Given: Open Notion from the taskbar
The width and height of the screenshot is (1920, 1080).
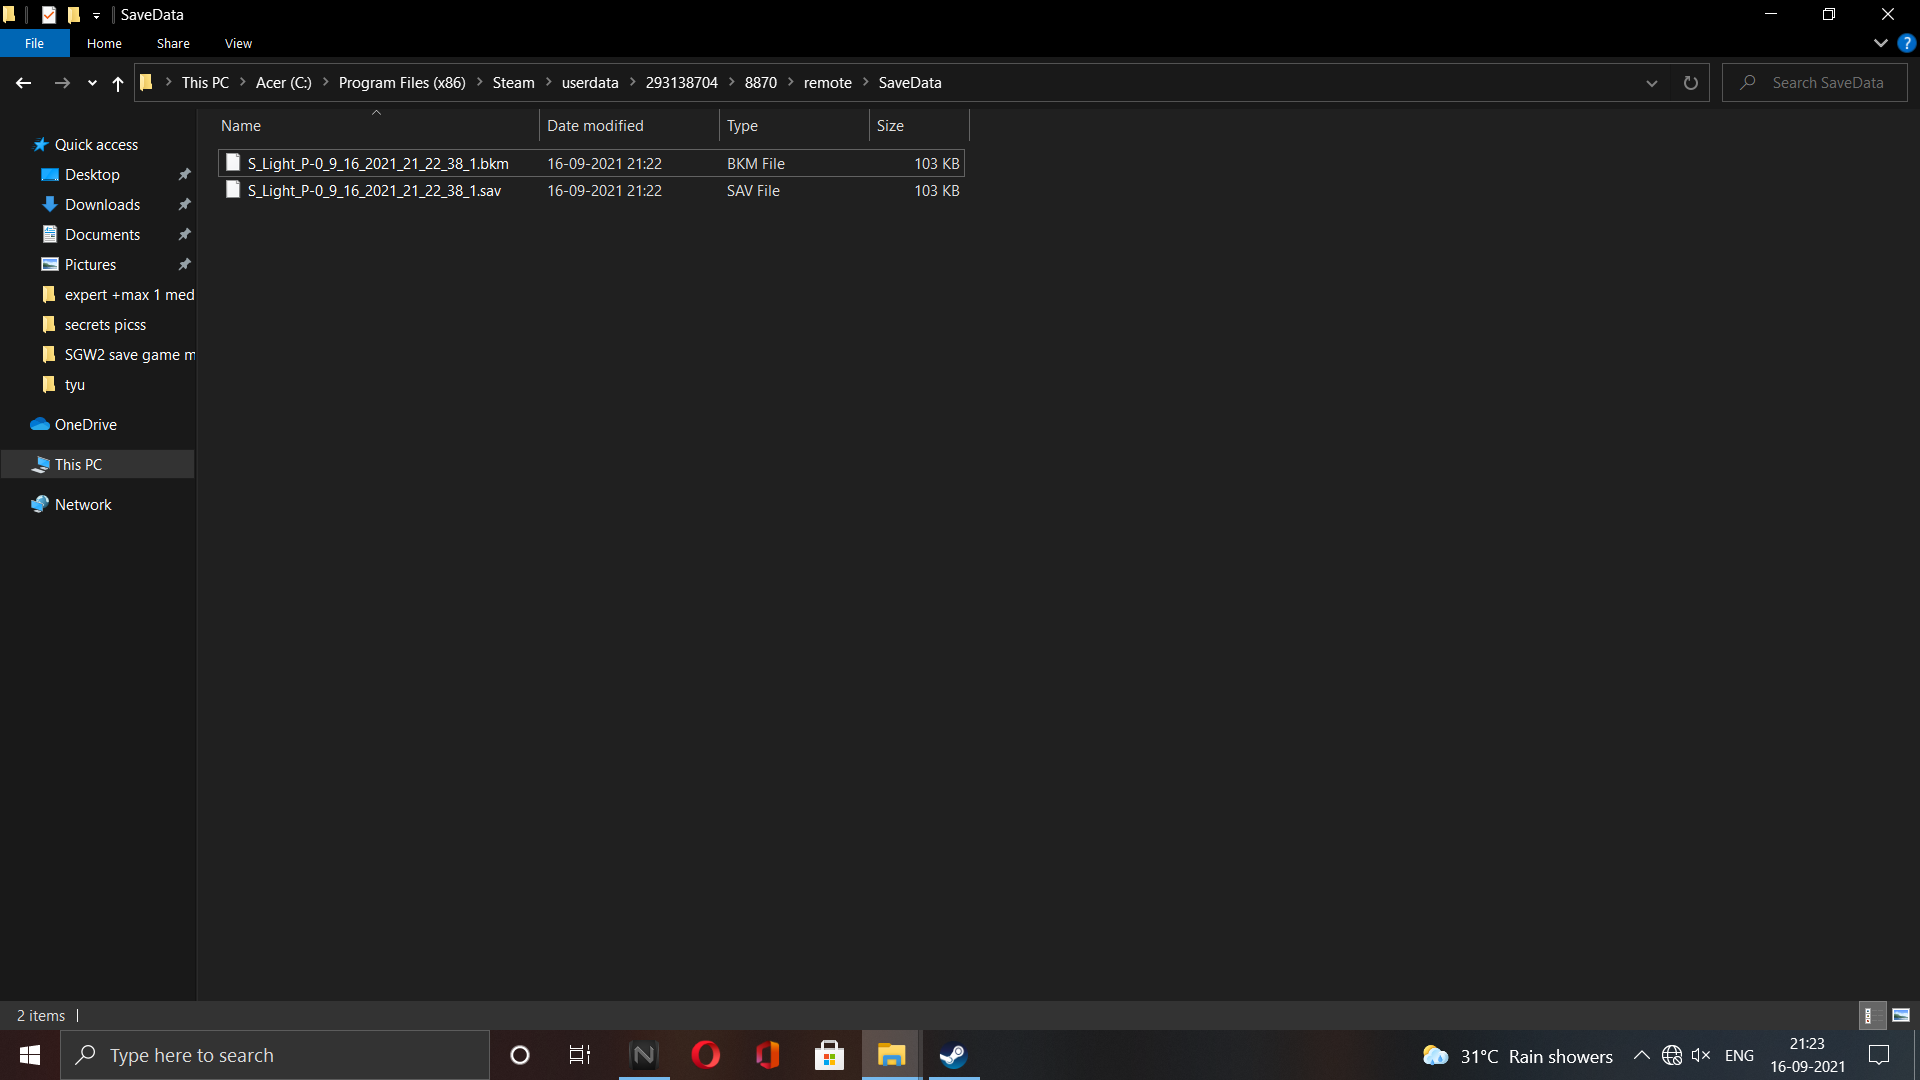Looking at the screenshot, I should 644,1055.
